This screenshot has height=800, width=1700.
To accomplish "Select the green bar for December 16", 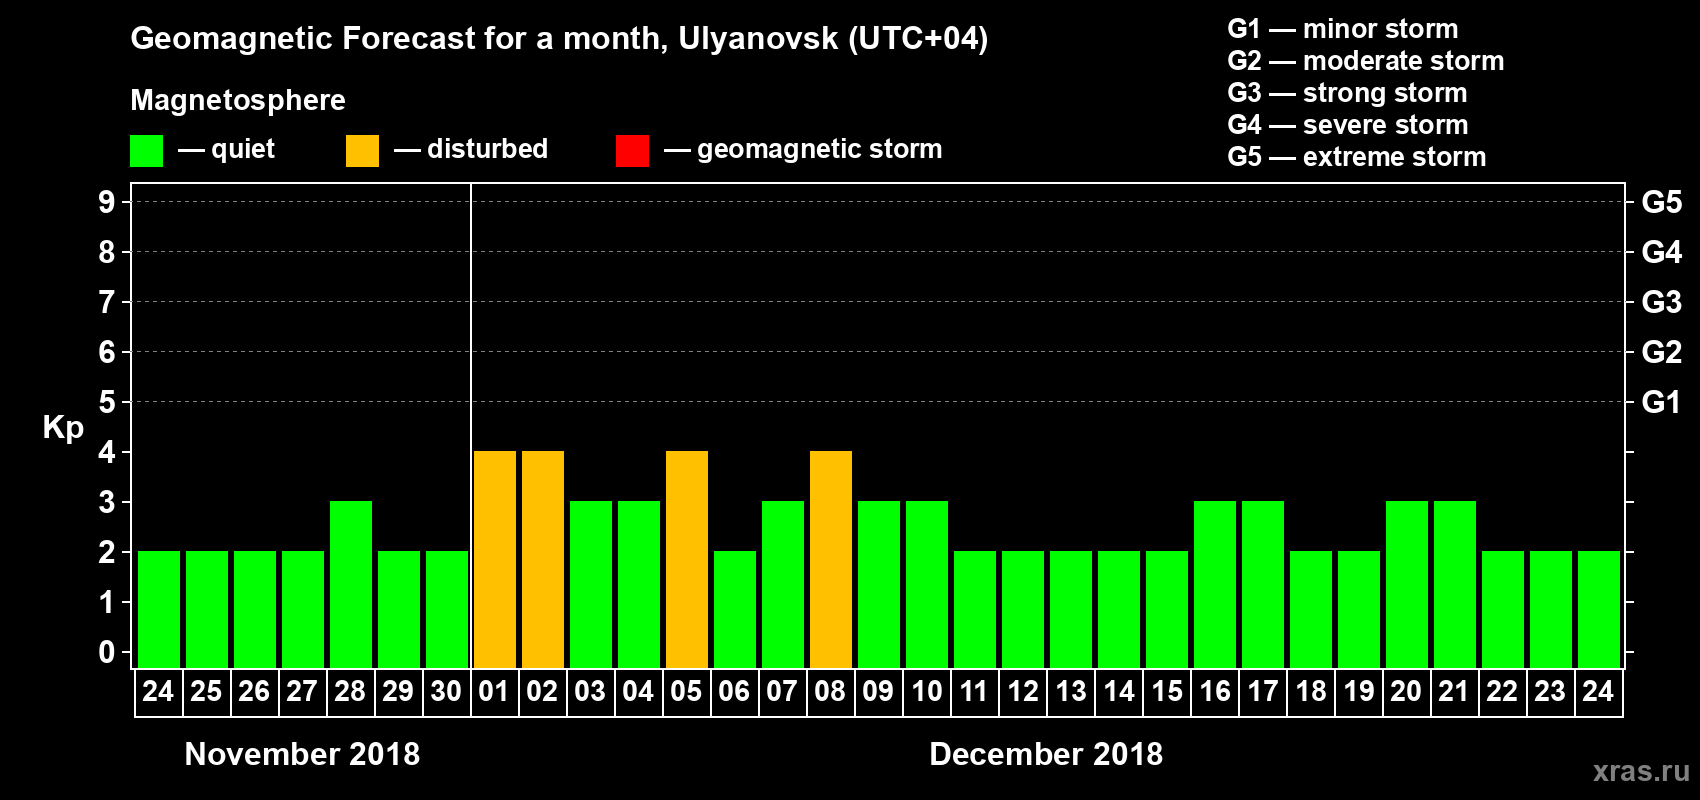I will (x=1215, y=584).
